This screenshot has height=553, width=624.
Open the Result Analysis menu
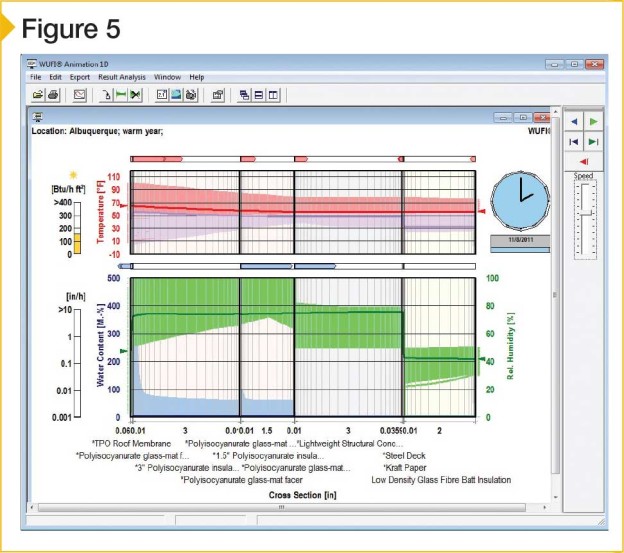click(122, 77)
